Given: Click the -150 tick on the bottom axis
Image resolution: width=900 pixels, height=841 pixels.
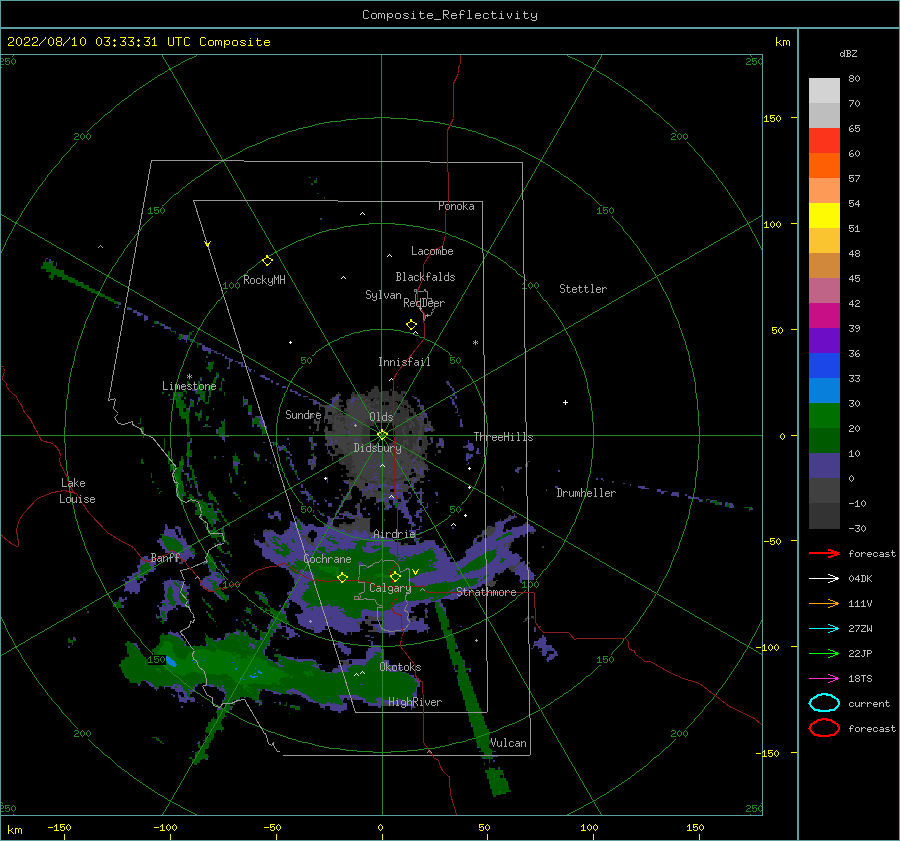Looking at the screenshot, I should click(x=59, y=827).
